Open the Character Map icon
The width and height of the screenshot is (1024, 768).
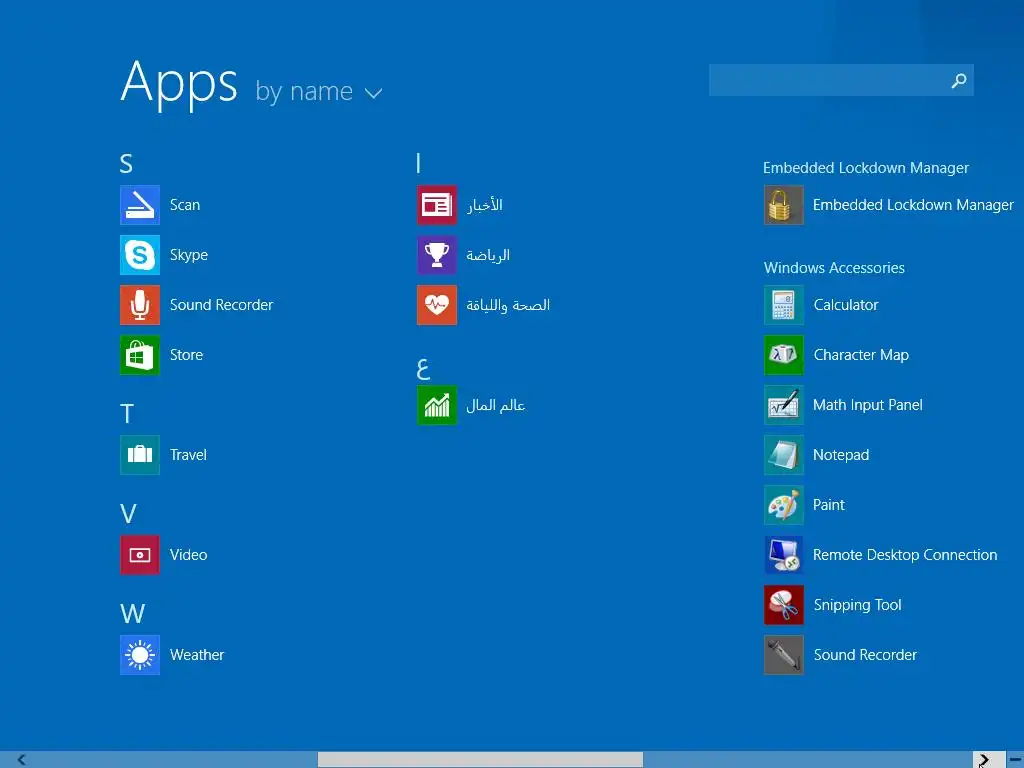tap(784, 355)
